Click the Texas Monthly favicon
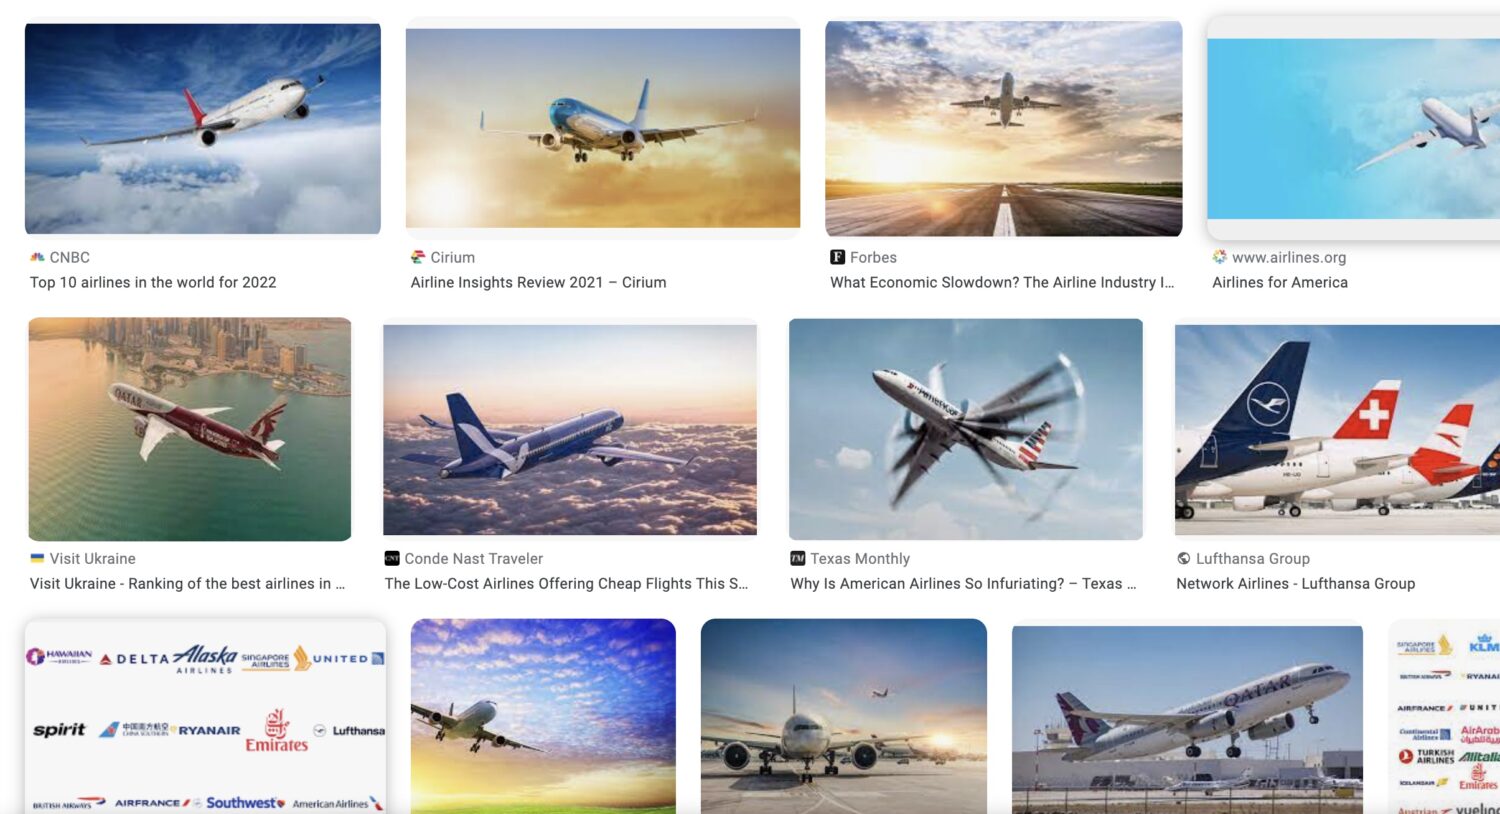The height and width of the screenshot is (814, 1500). pos(798,558)
